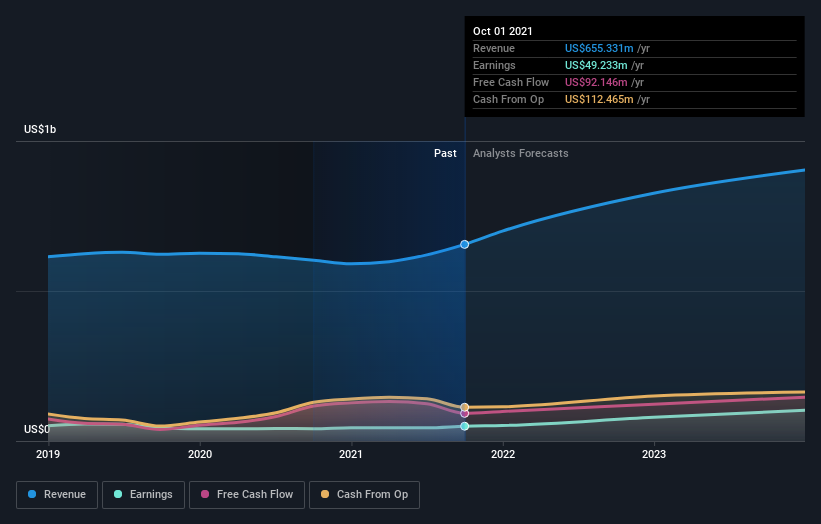Click the 2020 x-axis label
The height and width of the screenshot is (524, 821).
coord(200,454)
